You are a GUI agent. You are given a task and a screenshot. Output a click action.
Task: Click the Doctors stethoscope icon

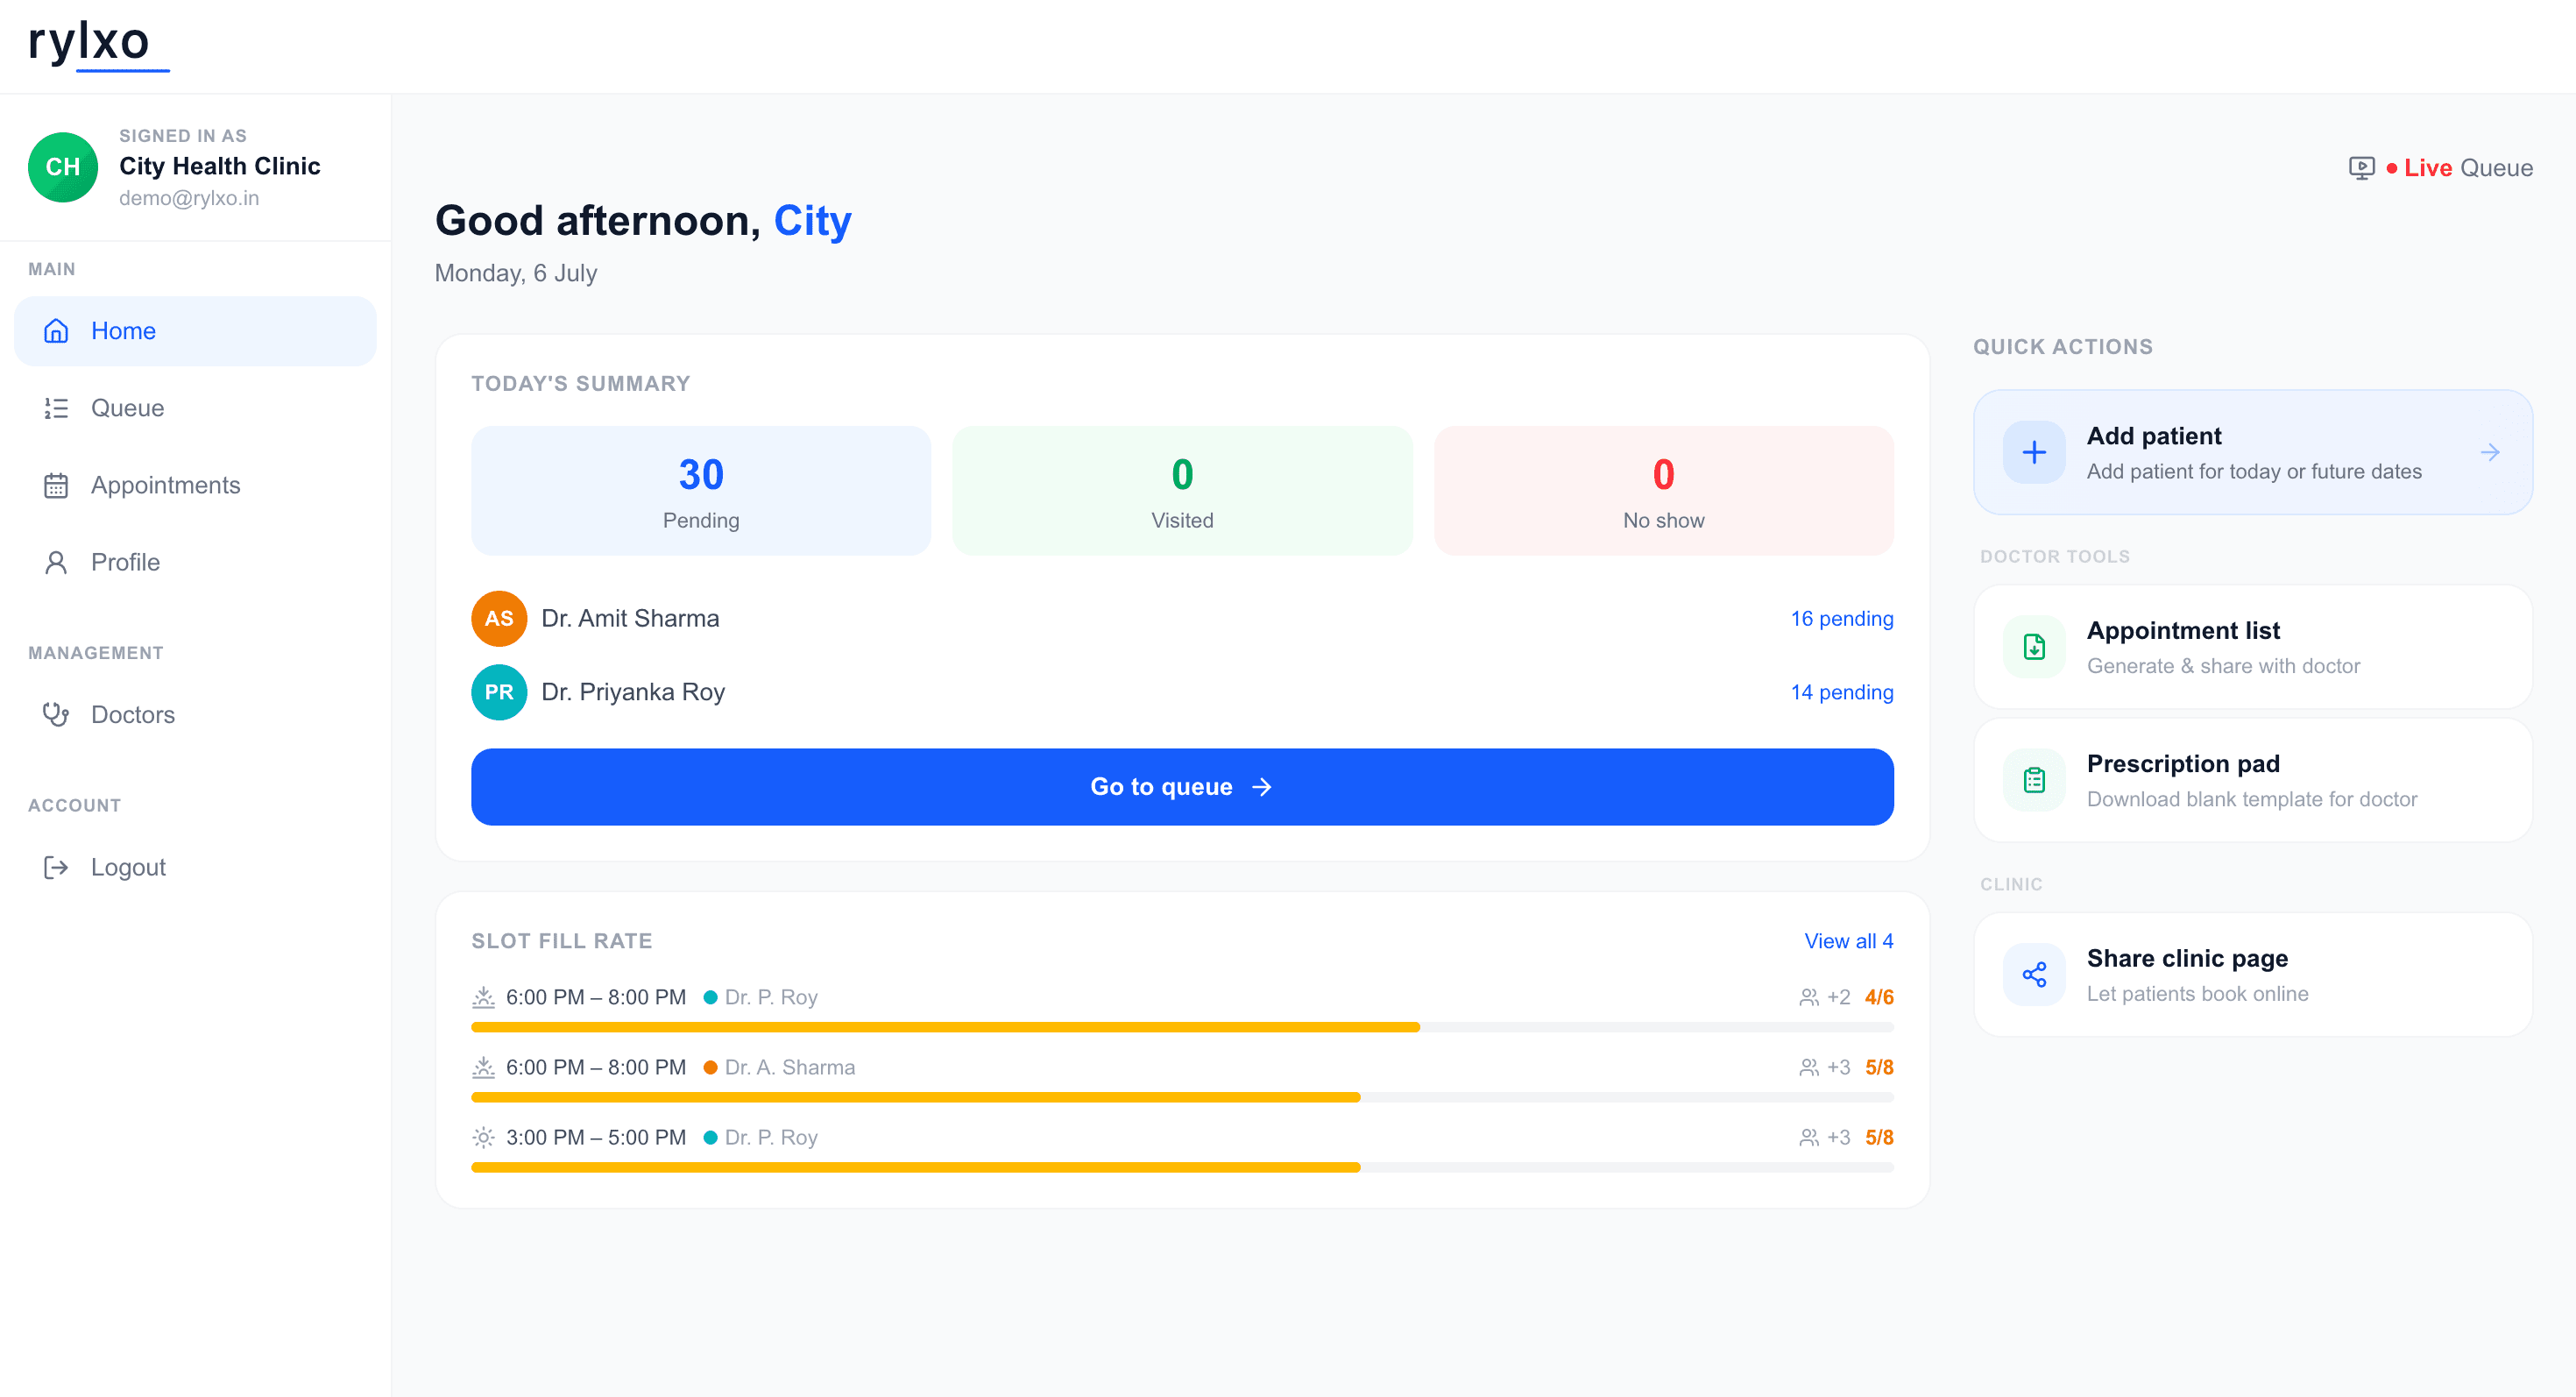tap(56, 714)
